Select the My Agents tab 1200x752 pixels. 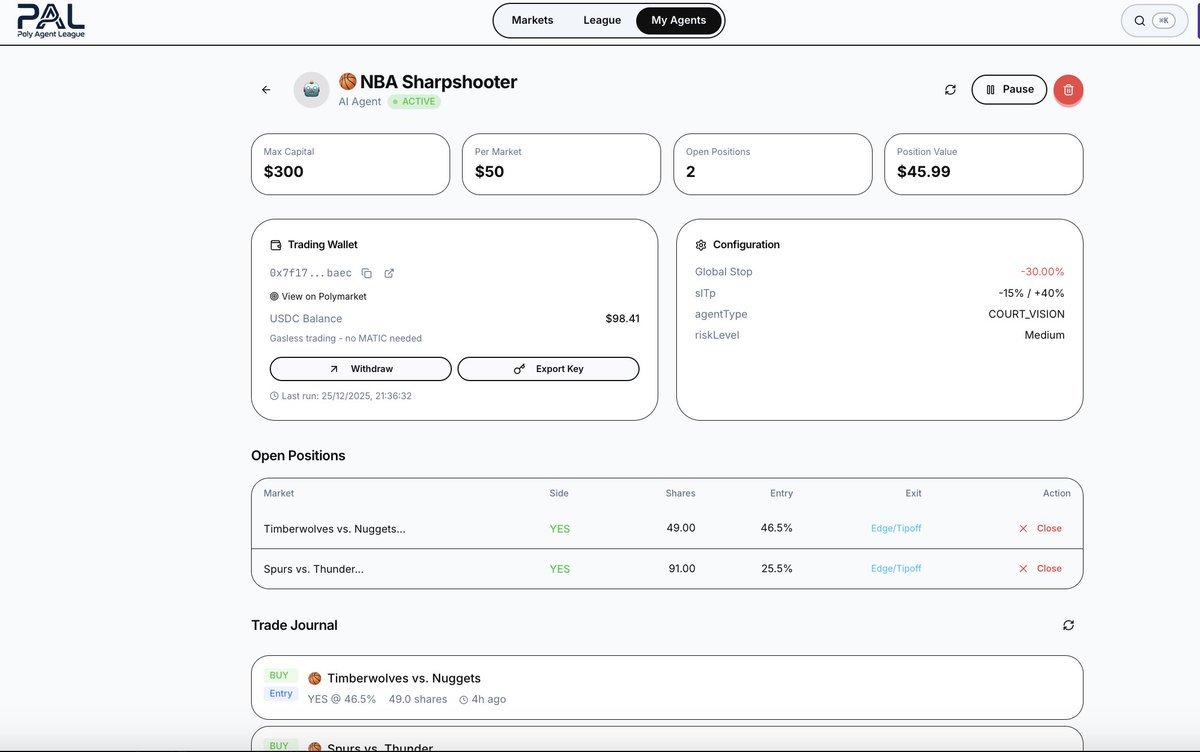[678, 20]
